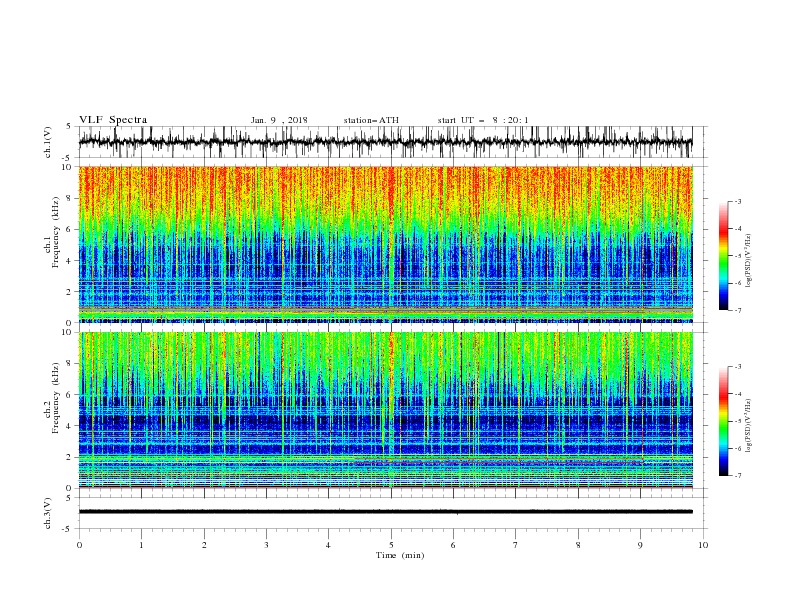The height and width of the screenshot is (612, 792).
Task: Click time axis tick label "3"
Action: [x=266, y=545]
